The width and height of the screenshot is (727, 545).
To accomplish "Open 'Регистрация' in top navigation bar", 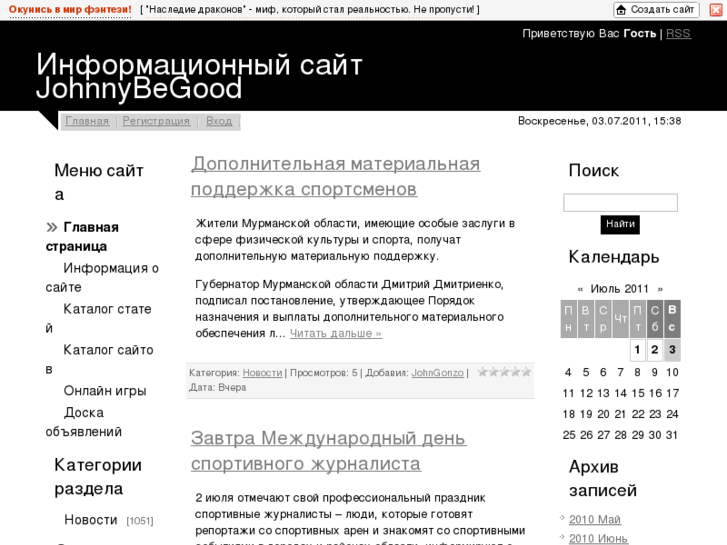I will [x=156, y=122].
